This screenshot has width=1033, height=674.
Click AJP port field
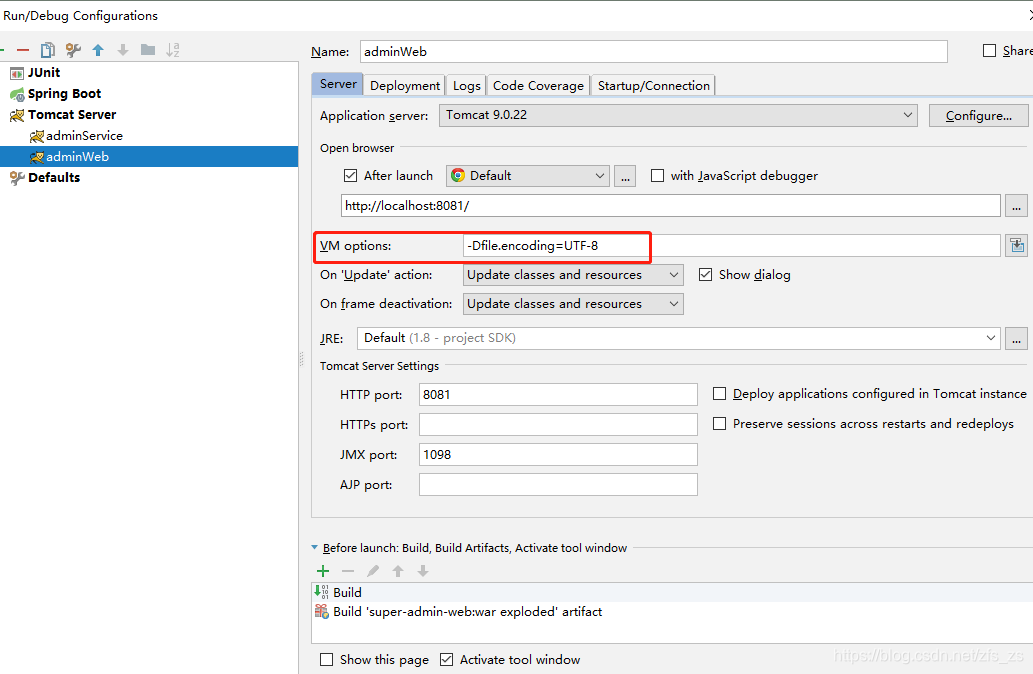coord(558,484)
